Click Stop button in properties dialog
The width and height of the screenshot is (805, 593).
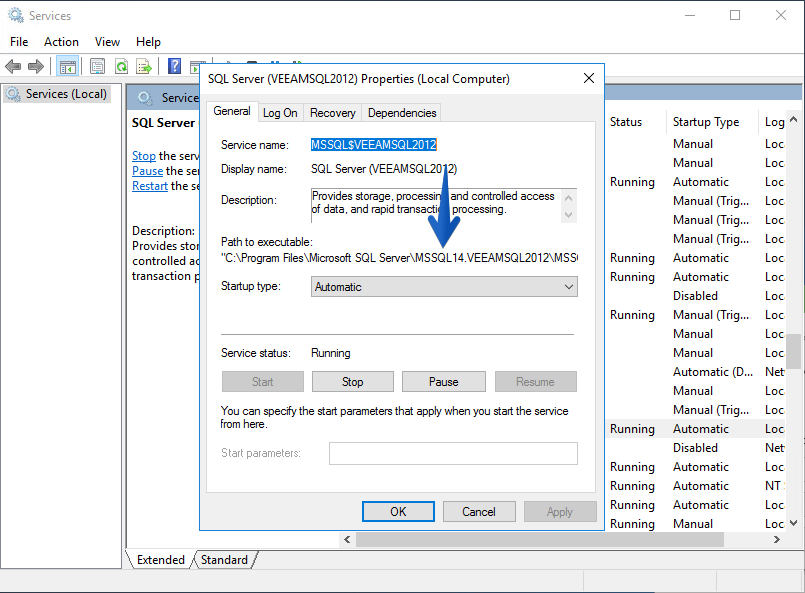click(x=353, y=381)
